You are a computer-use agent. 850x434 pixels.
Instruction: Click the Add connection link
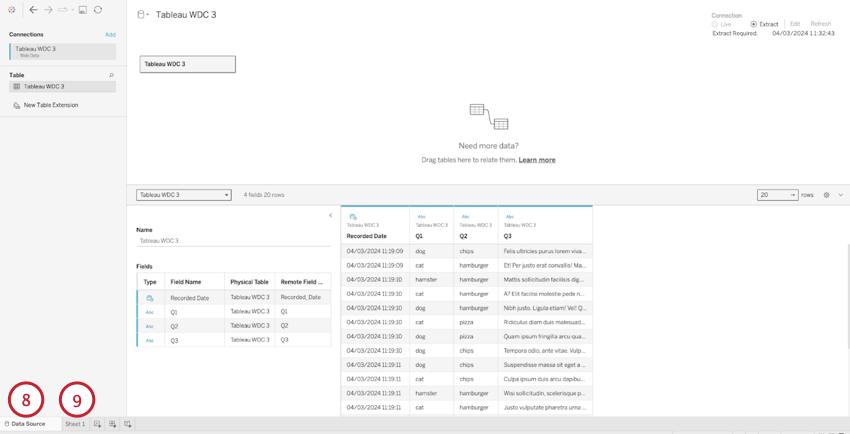point(110,35)
